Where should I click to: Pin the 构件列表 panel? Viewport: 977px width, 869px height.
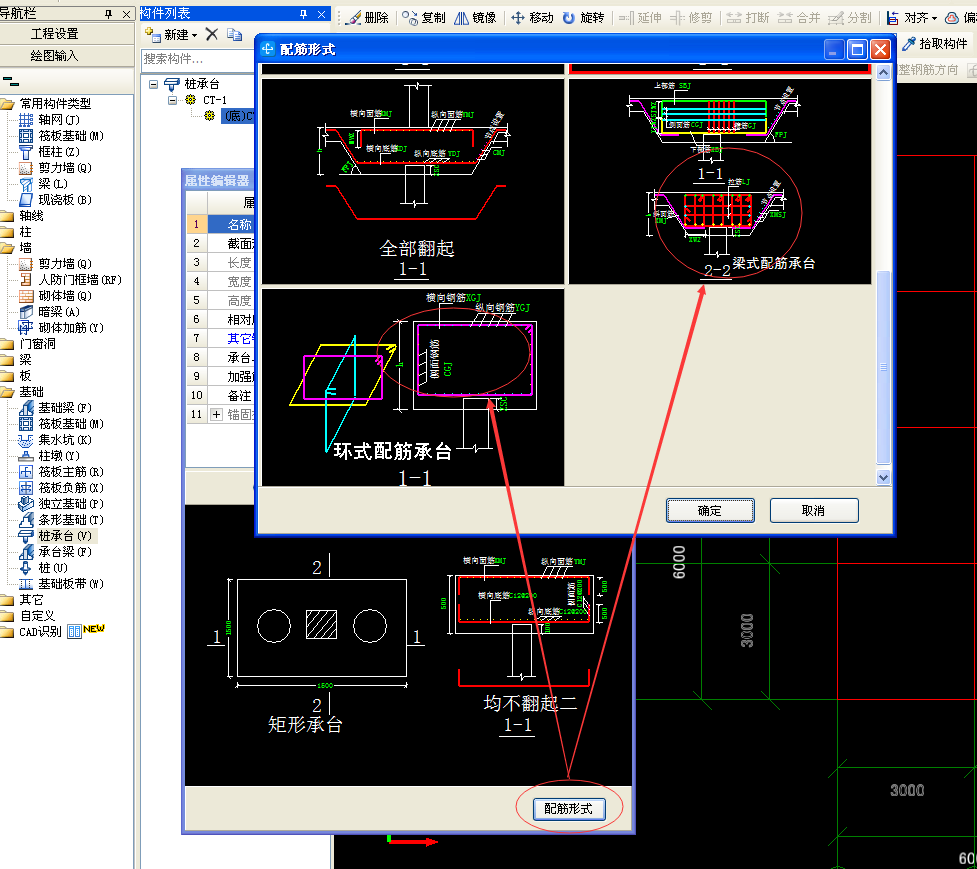[x=303, y=14]
